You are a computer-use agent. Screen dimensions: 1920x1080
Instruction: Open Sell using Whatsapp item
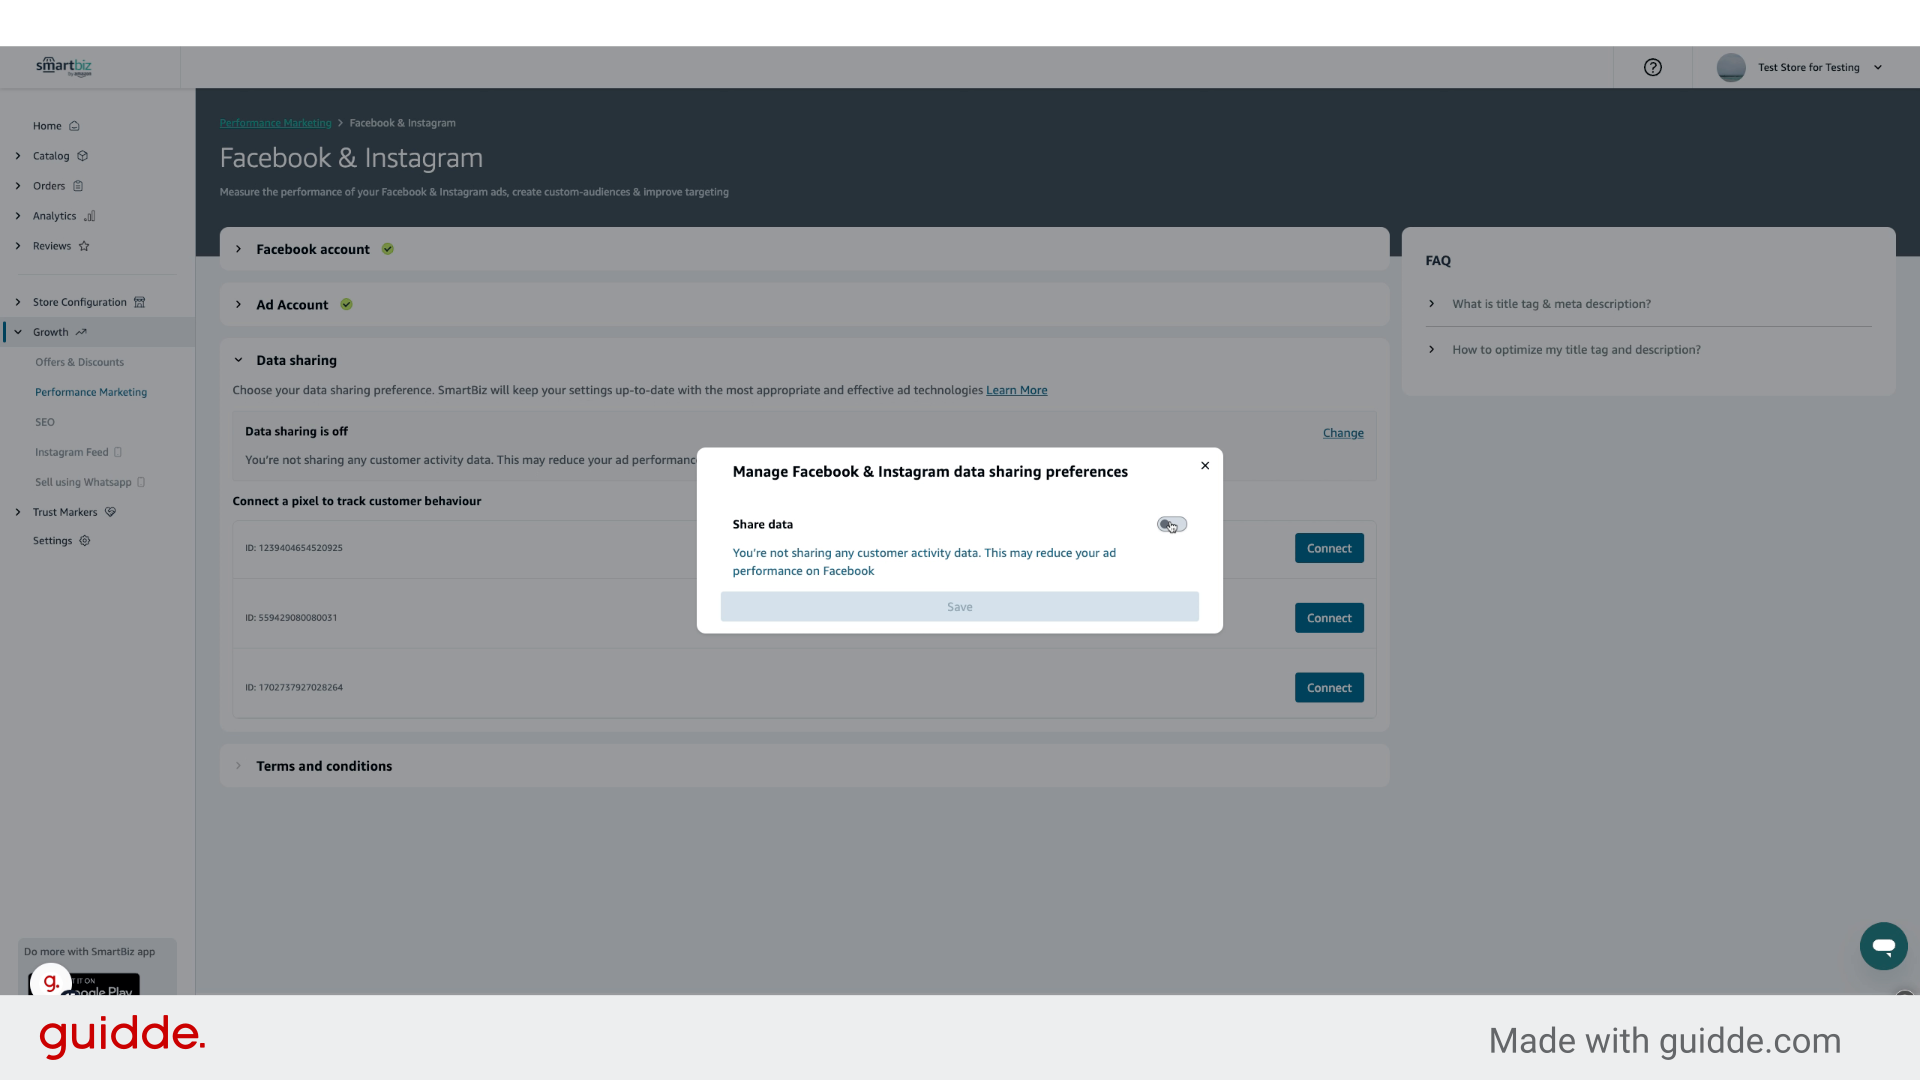83,482
